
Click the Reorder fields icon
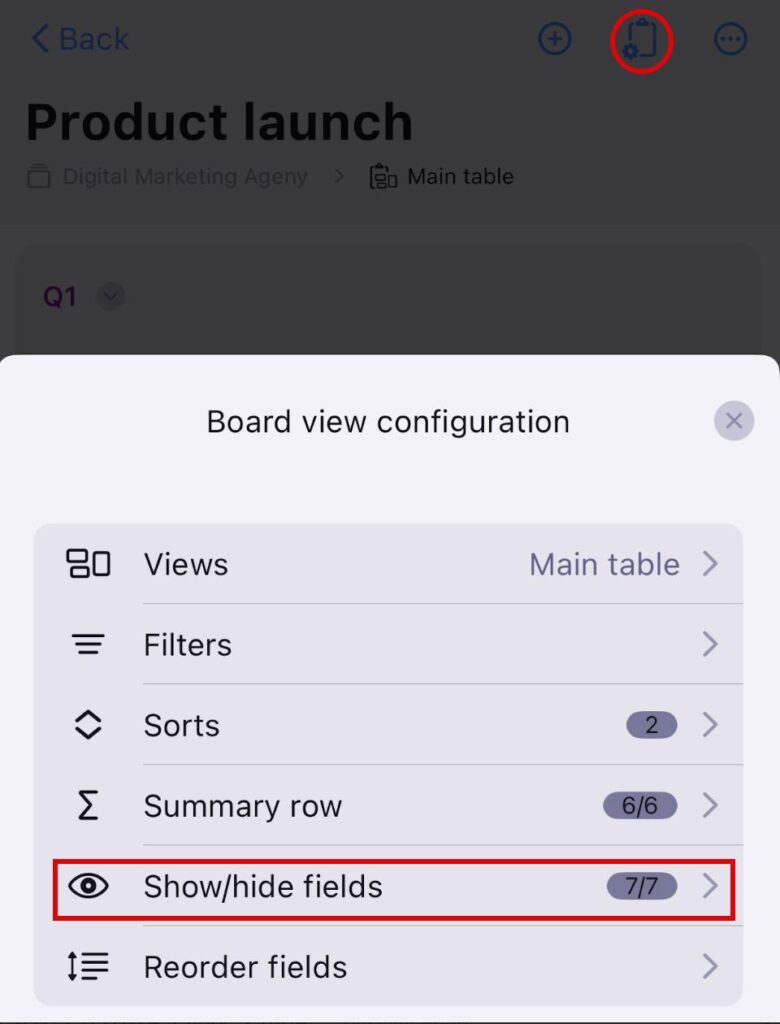point(88,967)
